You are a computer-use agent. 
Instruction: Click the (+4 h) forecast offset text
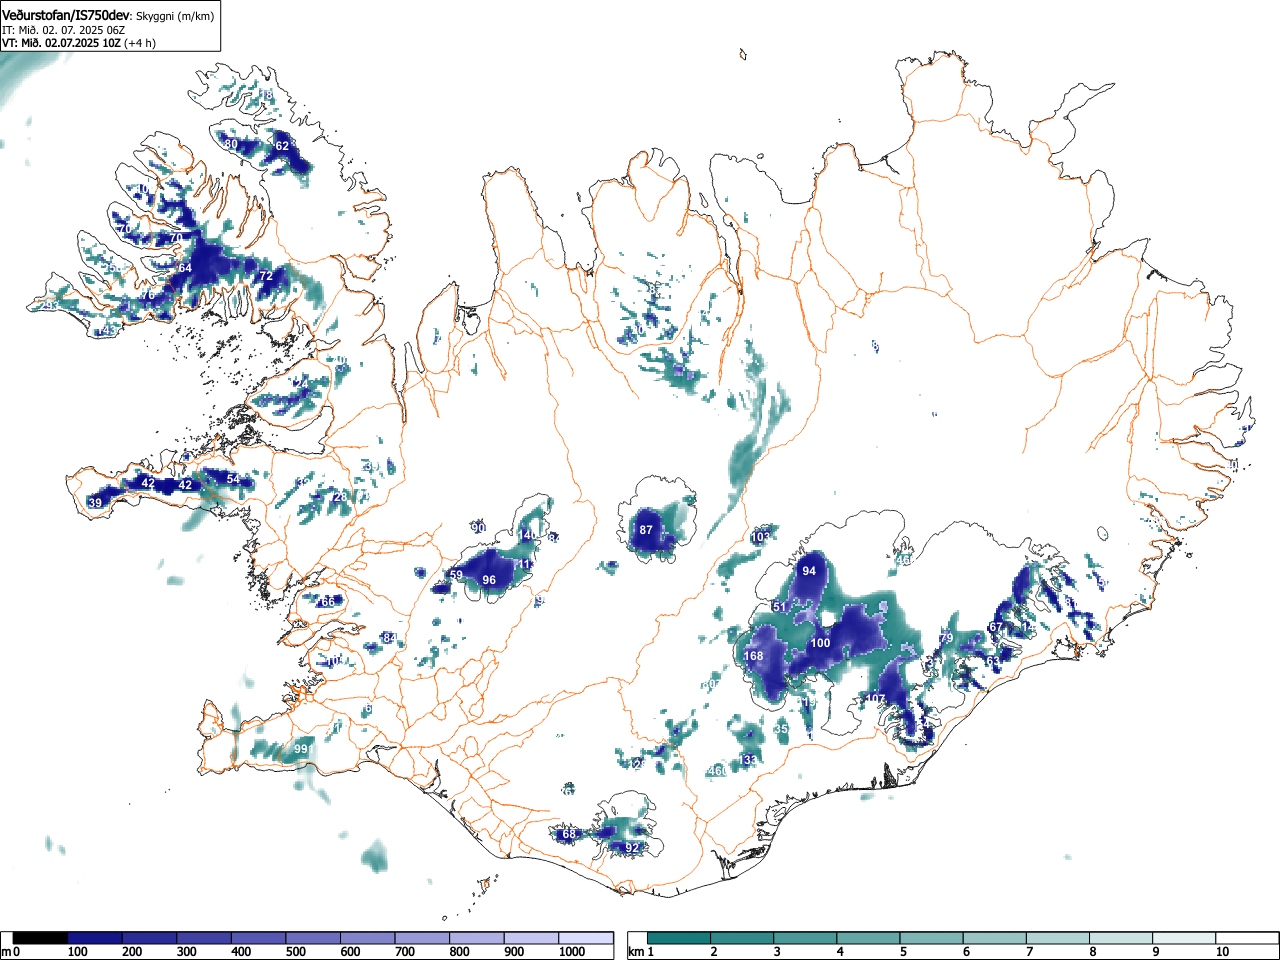pos(139,43)
